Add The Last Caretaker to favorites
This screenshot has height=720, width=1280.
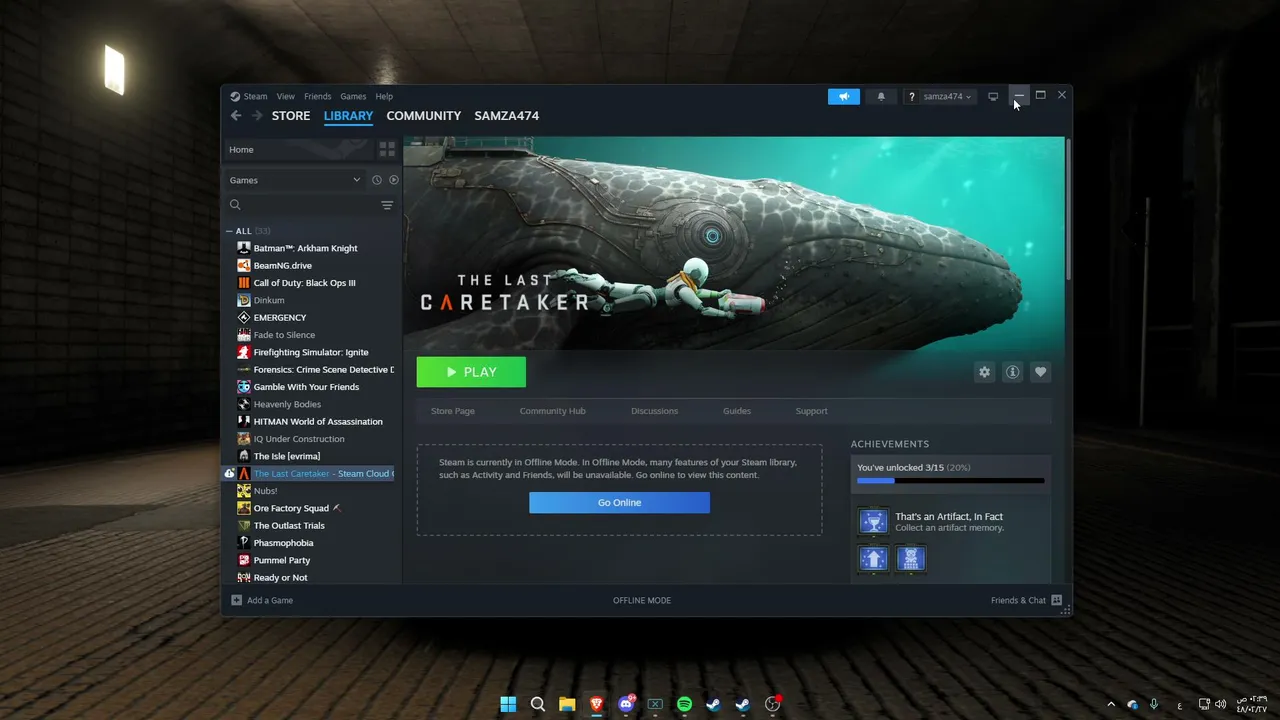tap(1040, 372)
